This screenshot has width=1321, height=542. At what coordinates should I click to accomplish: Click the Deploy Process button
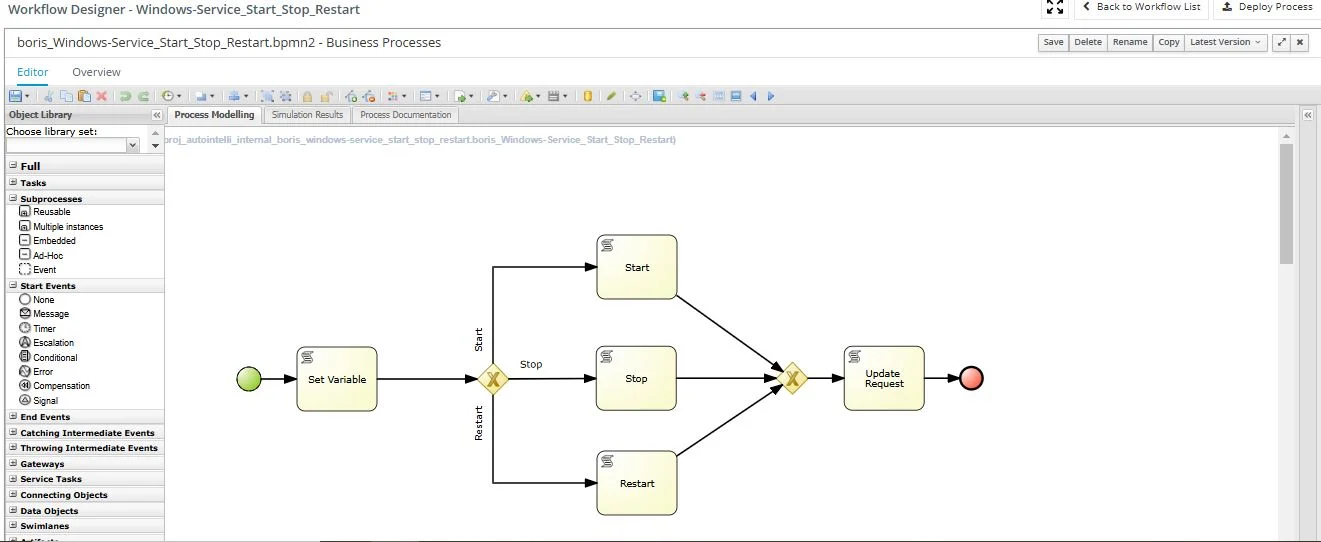pyautogui.click(x=1266, y=7)
